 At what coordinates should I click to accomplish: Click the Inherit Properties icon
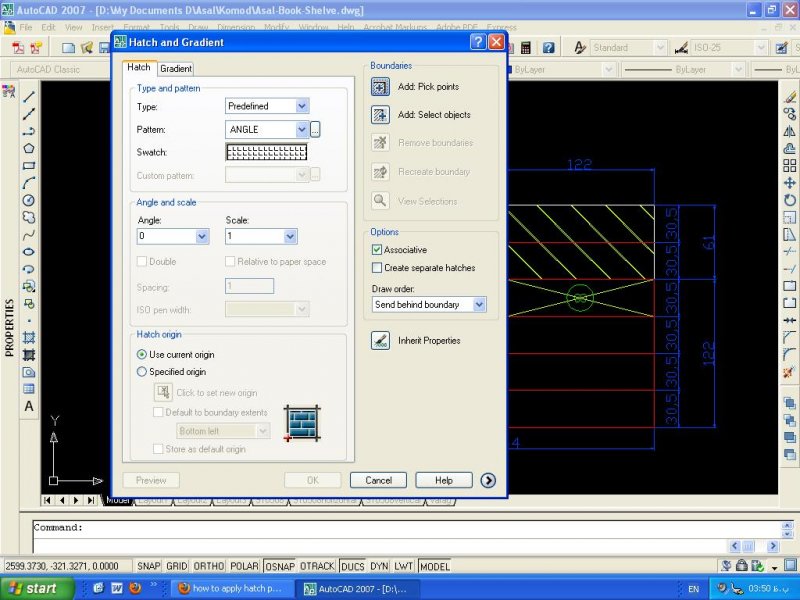tap(380, 340)
